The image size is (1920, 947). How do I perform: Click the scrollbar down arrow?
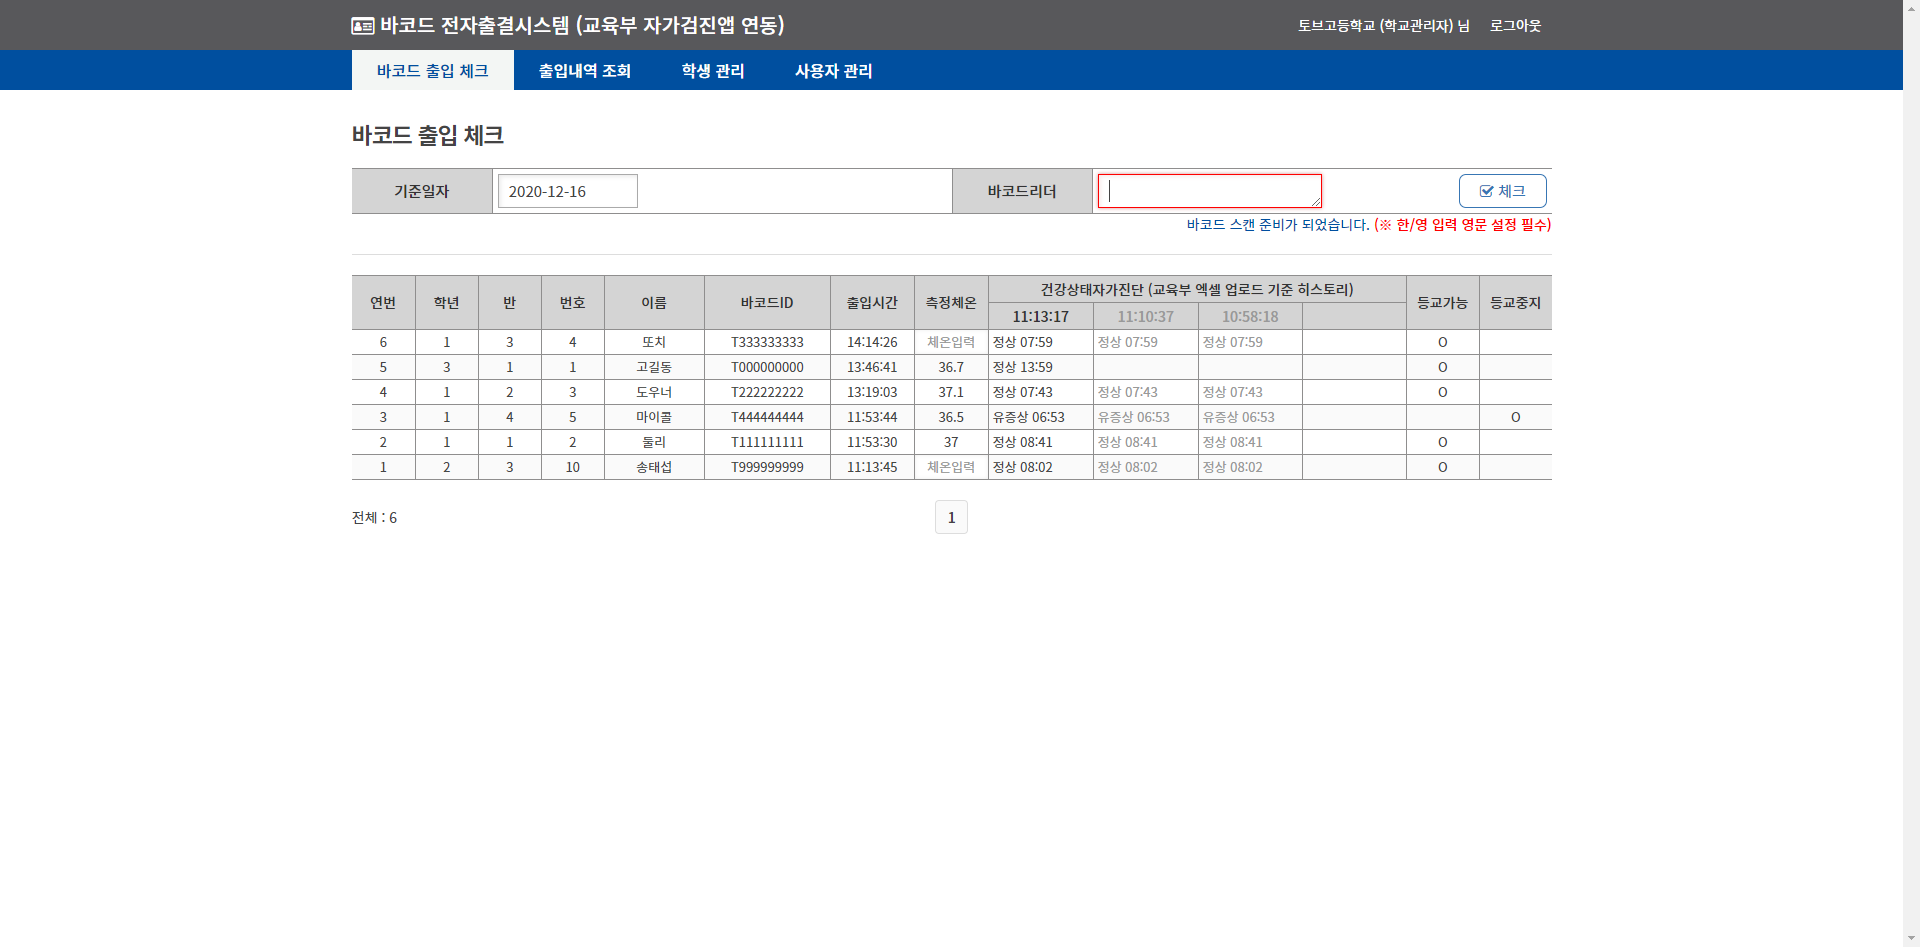pos(1911,938)
